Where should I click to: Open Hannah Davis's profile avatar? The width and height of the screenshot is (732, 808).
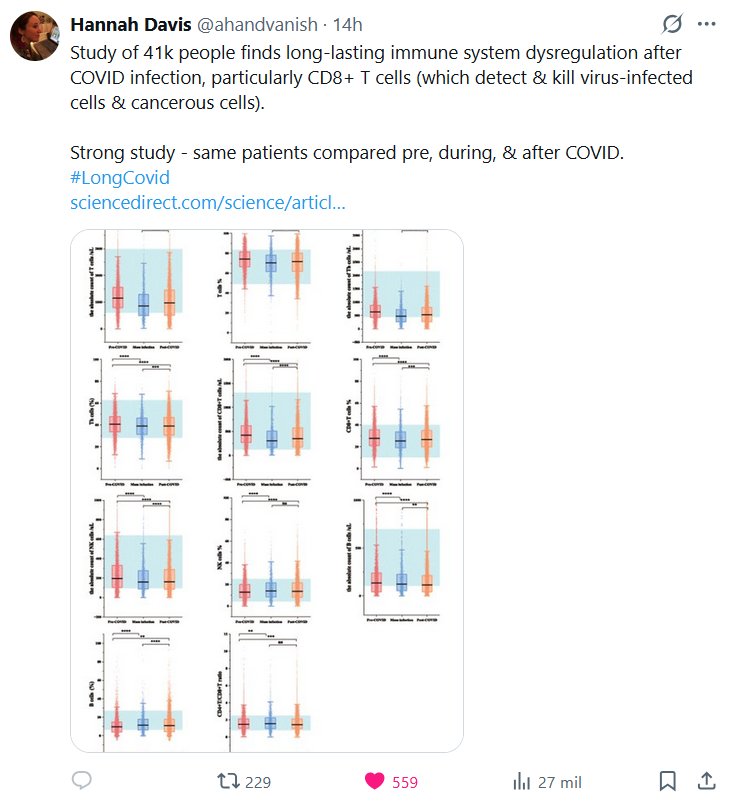tap(32, 36)
